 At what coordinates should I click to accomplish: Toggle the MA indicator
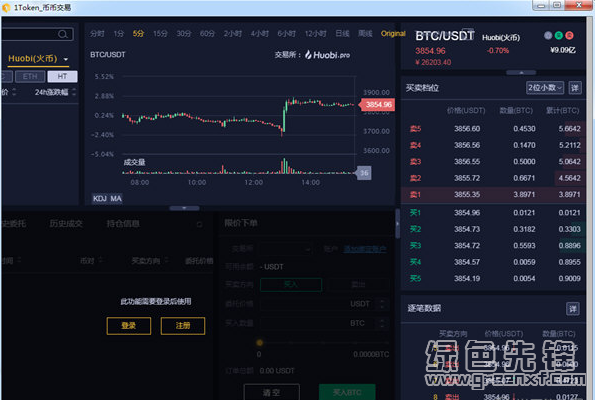click(x=116, y=198)
